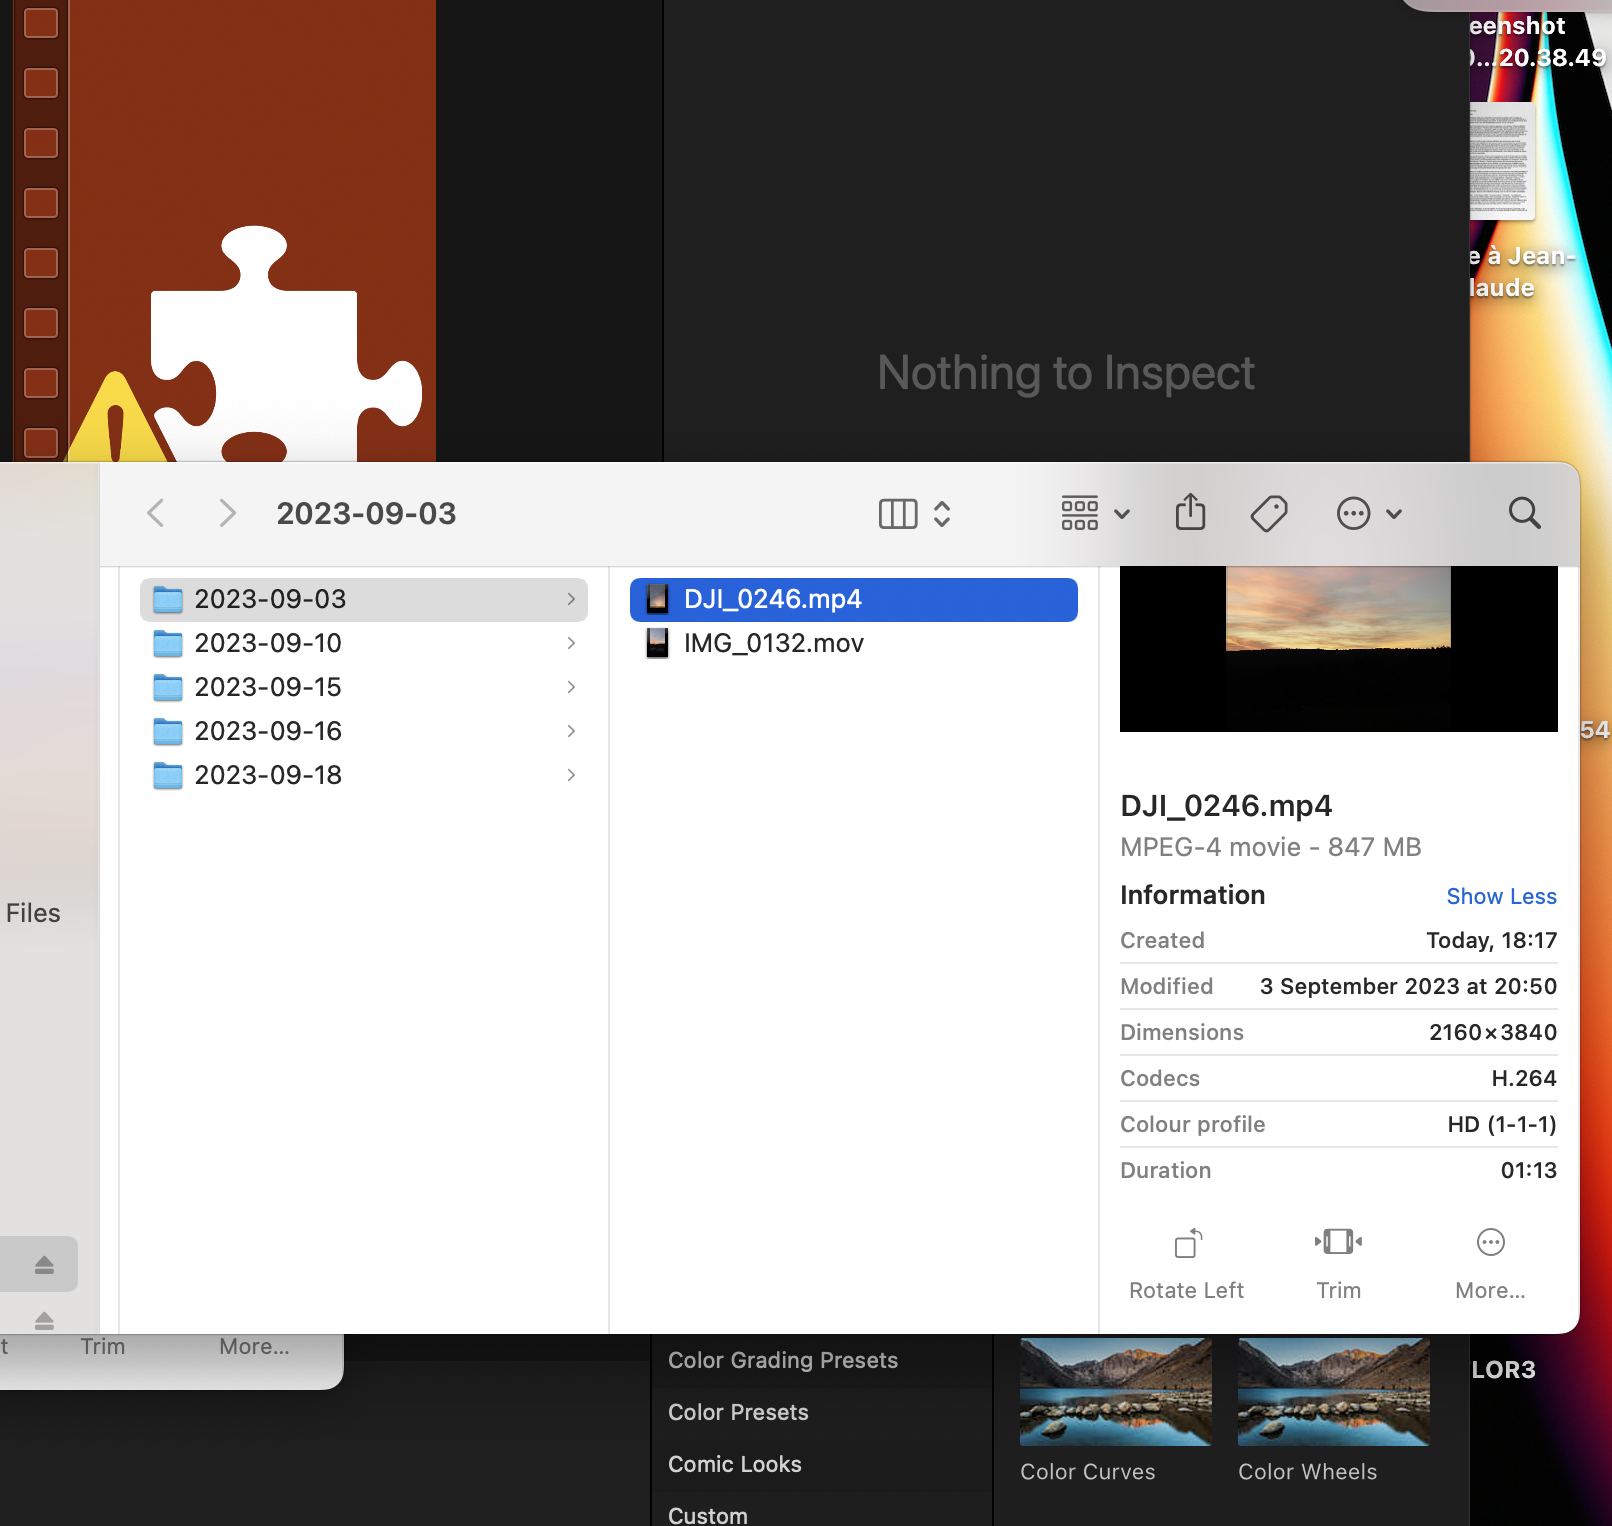Screen dimensions: 1612x1526
Task: Eject the mounted volume in the sidebar
Action: coord(42,1264)
